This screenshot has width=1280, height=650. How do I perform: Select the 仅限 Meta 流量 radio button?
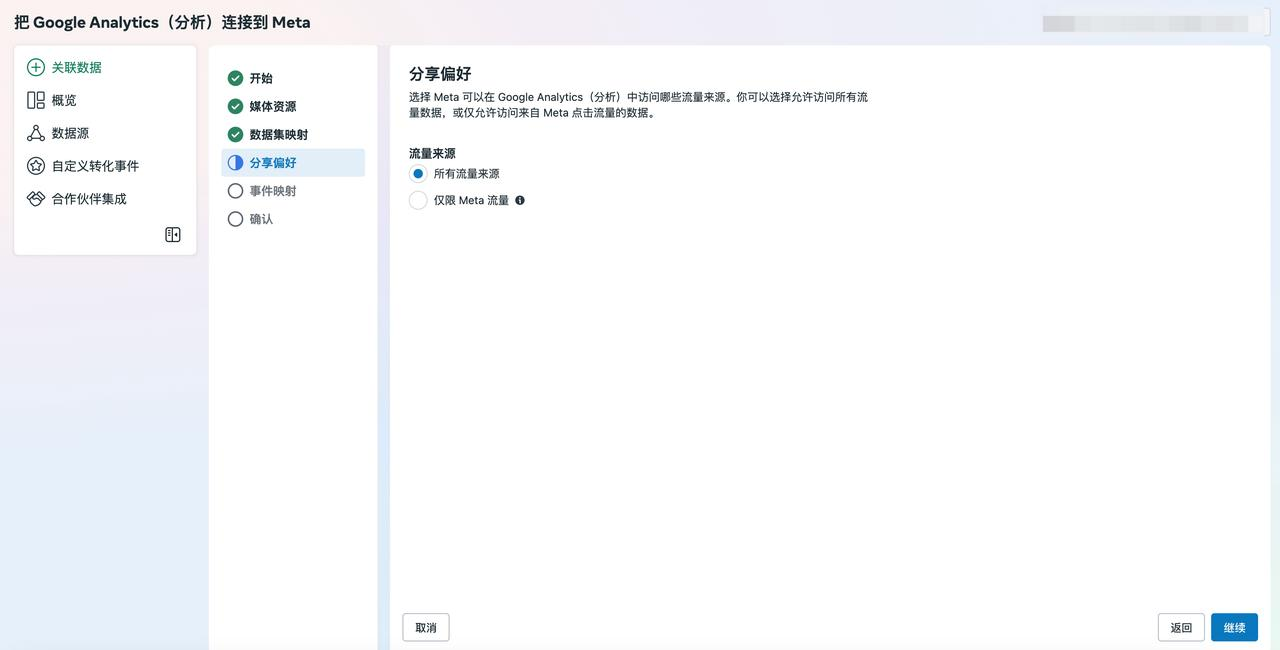point(418,201)
